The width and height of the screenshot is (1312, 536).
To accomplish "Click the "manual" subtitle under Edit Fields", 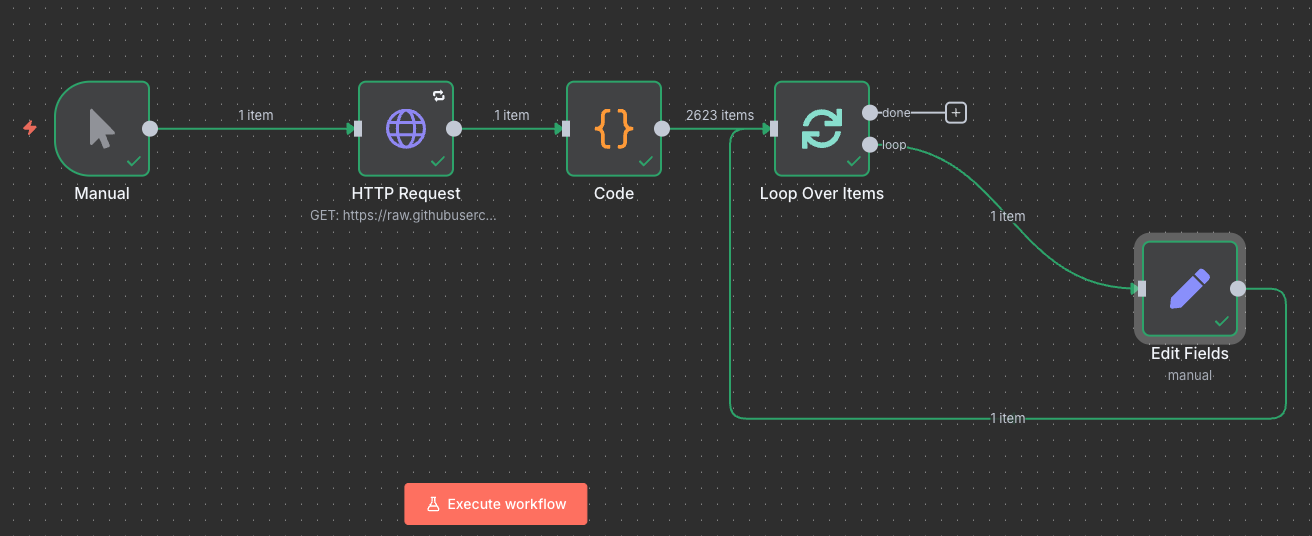I will [1190, 375].
